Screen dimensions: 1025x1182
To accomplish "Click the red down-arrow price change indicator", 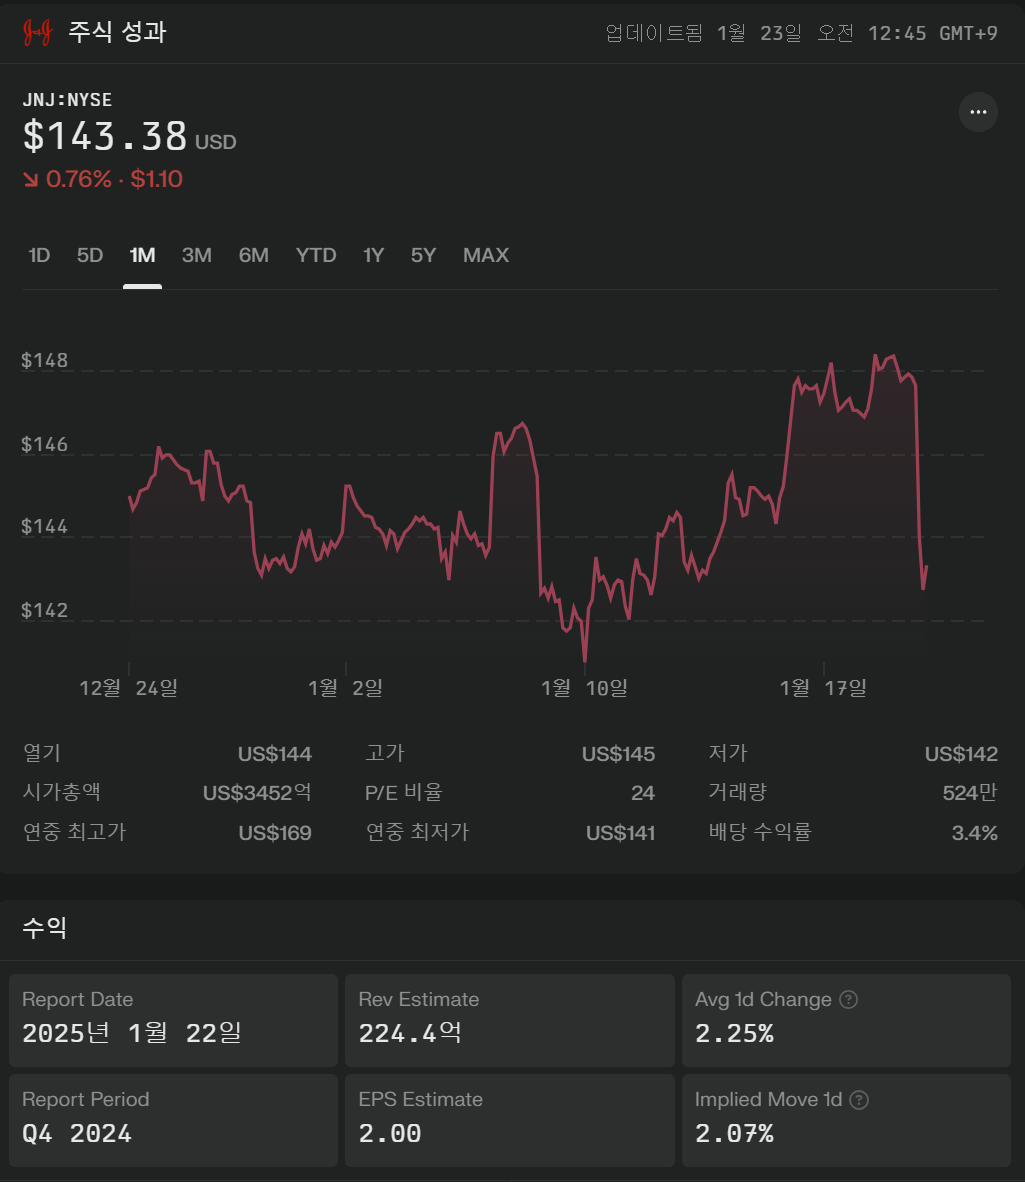I will coord(30,179).
